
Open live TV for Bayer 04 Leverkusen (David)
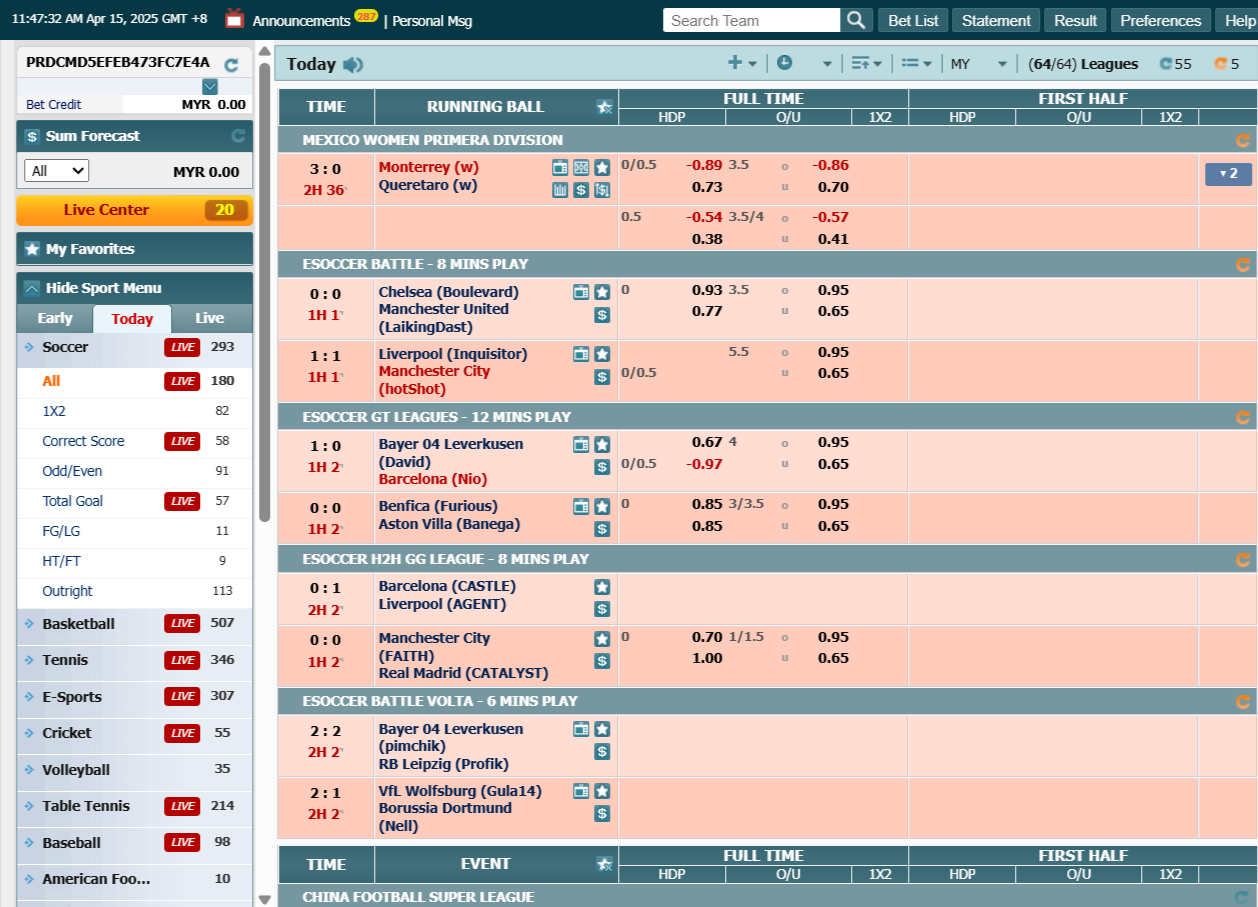coord(581,445)
